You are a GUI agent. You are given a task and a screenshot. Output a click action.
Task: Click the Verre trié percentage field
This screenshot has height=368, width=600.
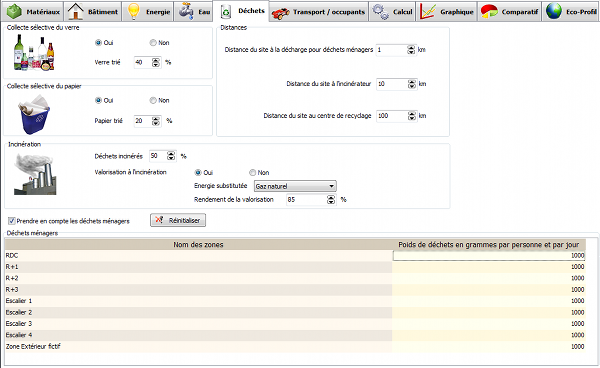(x=143, y=62)
